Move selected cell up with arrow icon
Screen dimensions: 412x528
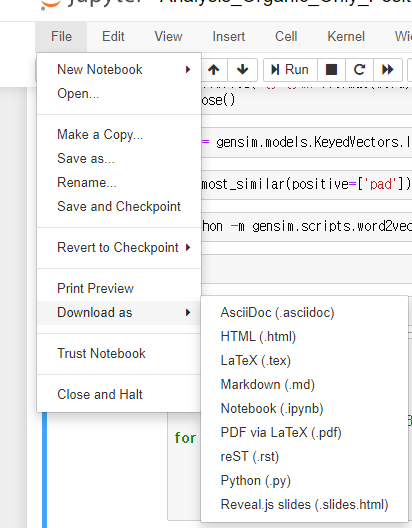pyautogui.click(x=214, y=70)
